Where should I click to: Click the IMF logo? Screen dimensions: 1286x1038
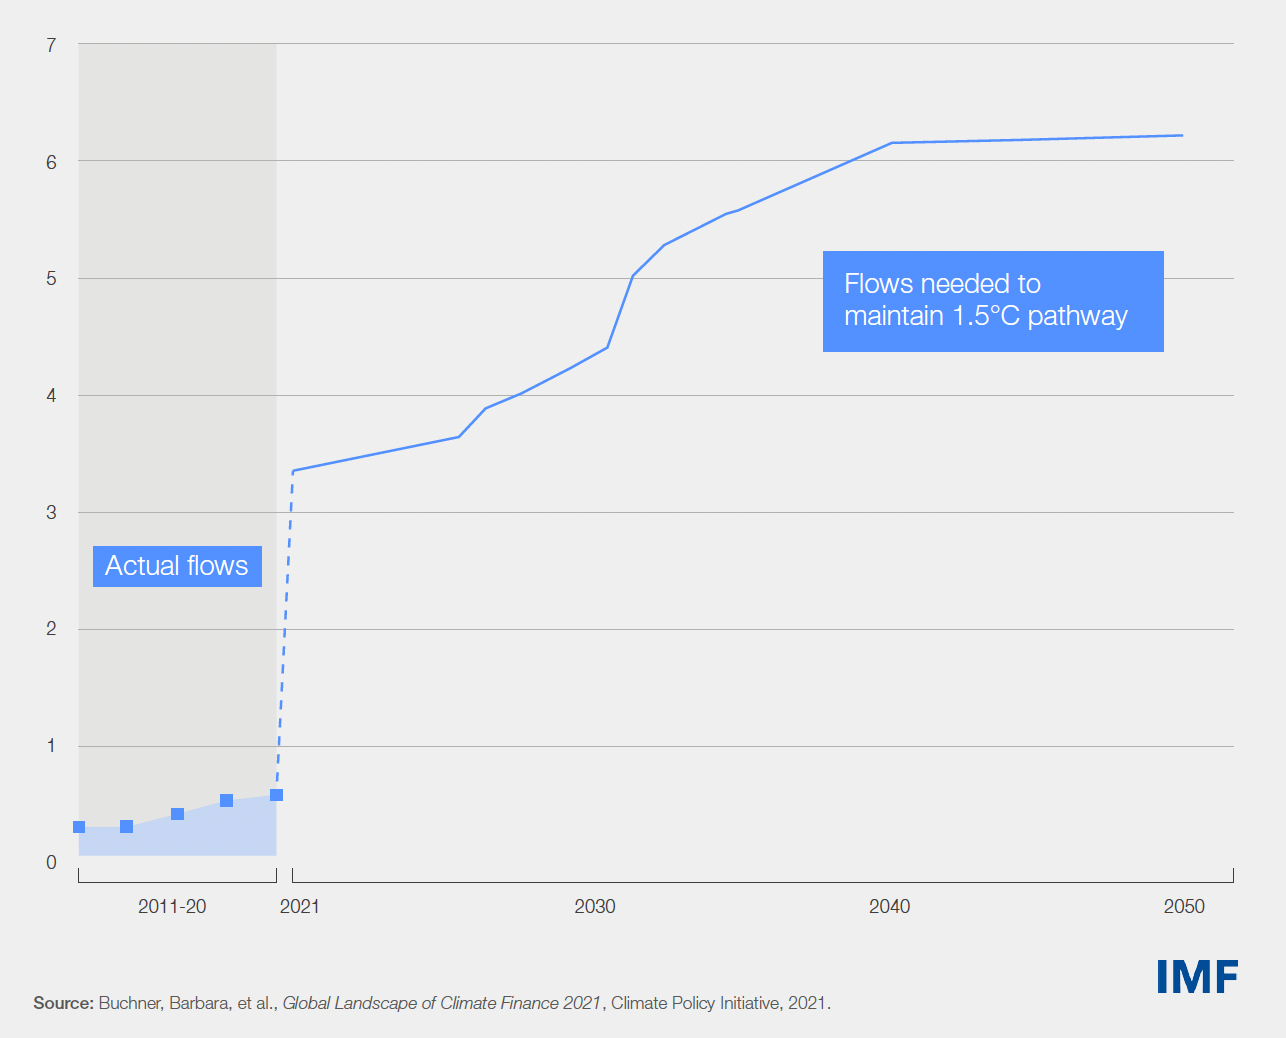[x=1197, y=977]
